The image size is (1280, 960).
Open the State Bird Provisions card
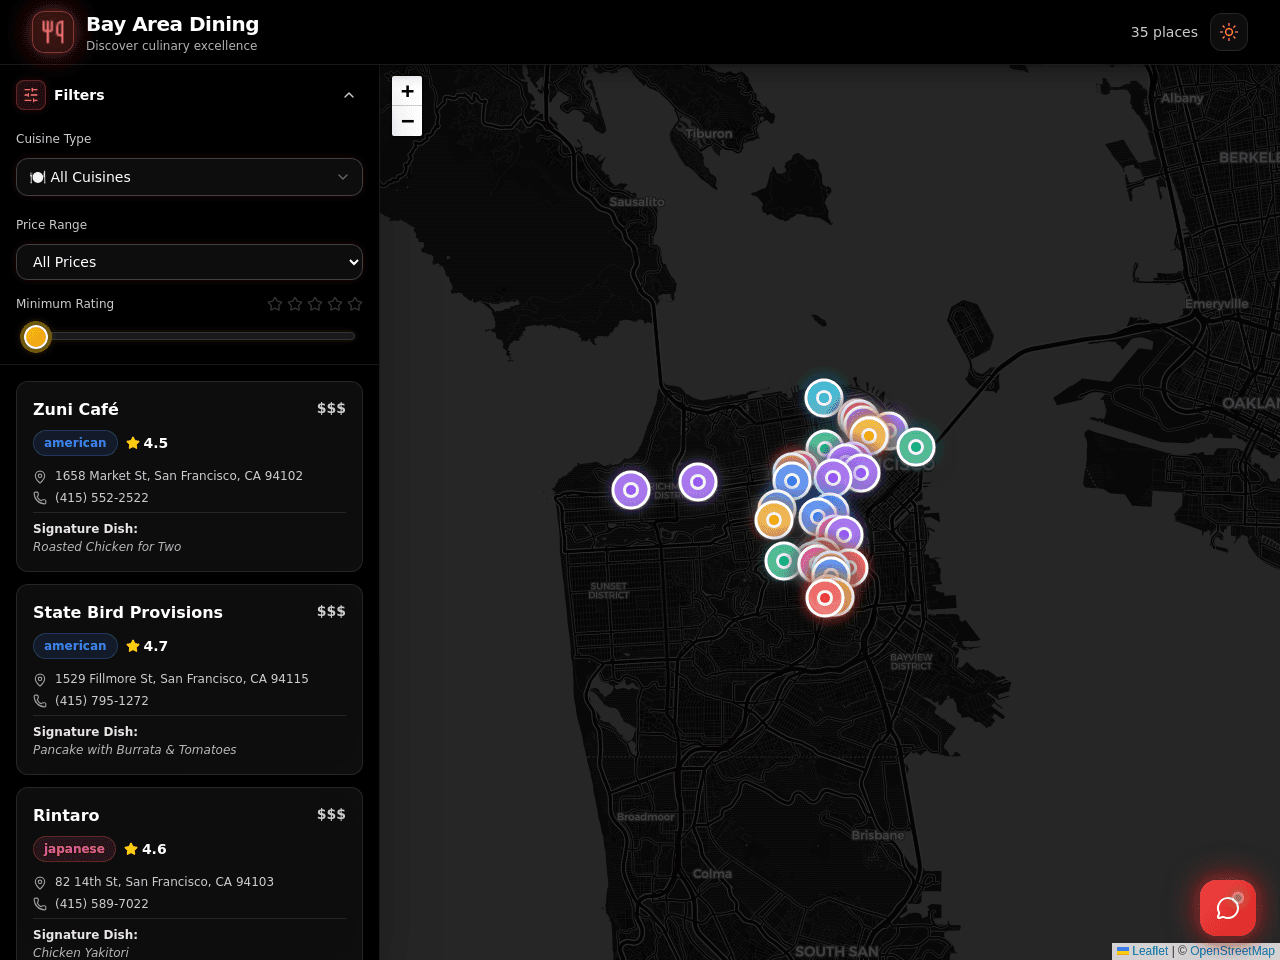[189, 679]
